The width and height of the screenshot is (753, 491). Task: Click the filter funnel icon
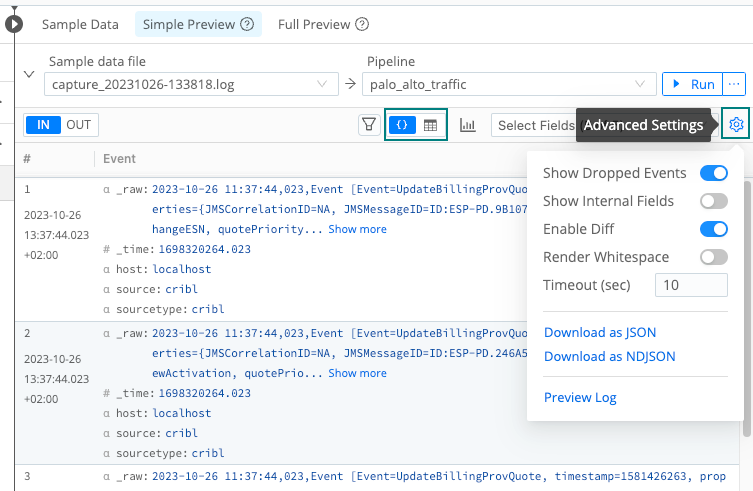click(x=369, y=125)
